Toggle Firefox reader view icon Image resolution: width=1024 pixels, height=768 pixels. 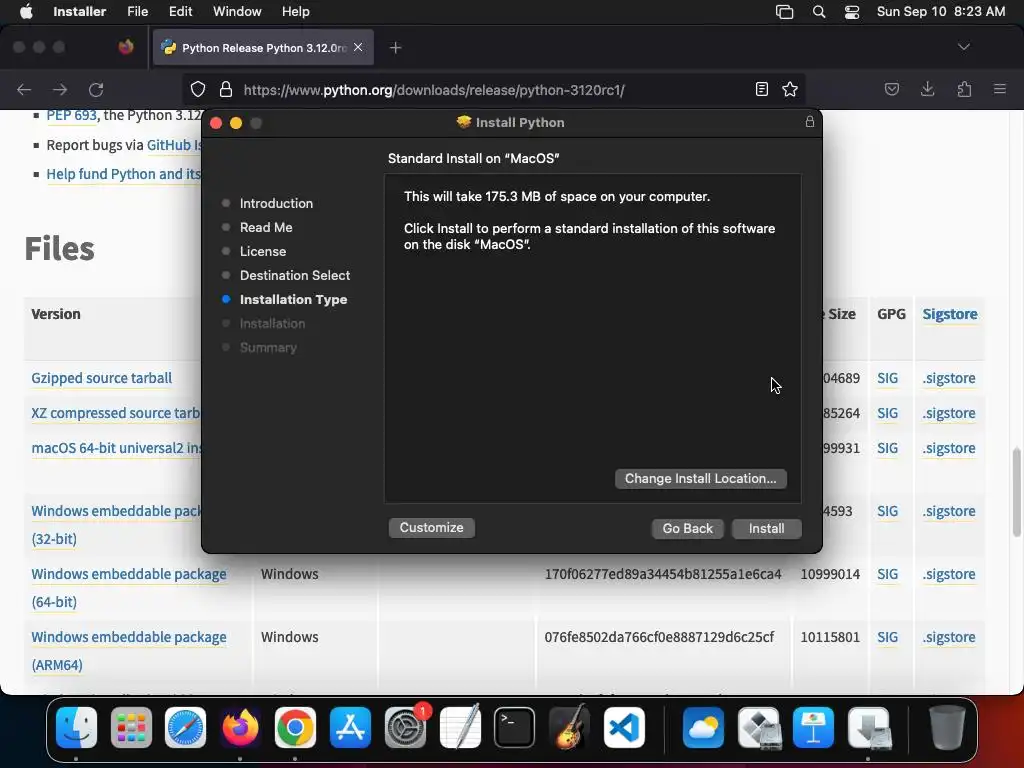[761, 89]
